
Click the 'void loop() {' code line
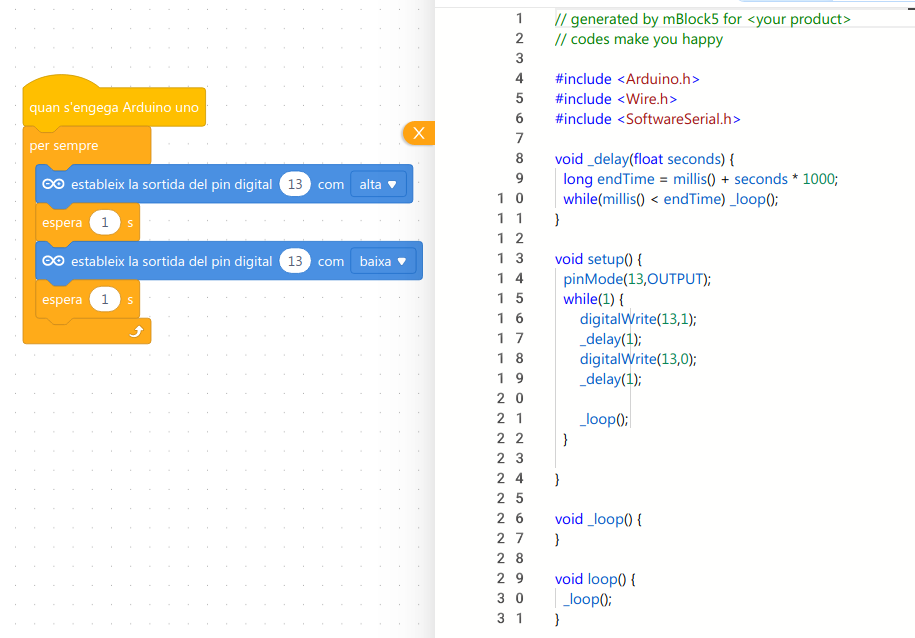595,579
